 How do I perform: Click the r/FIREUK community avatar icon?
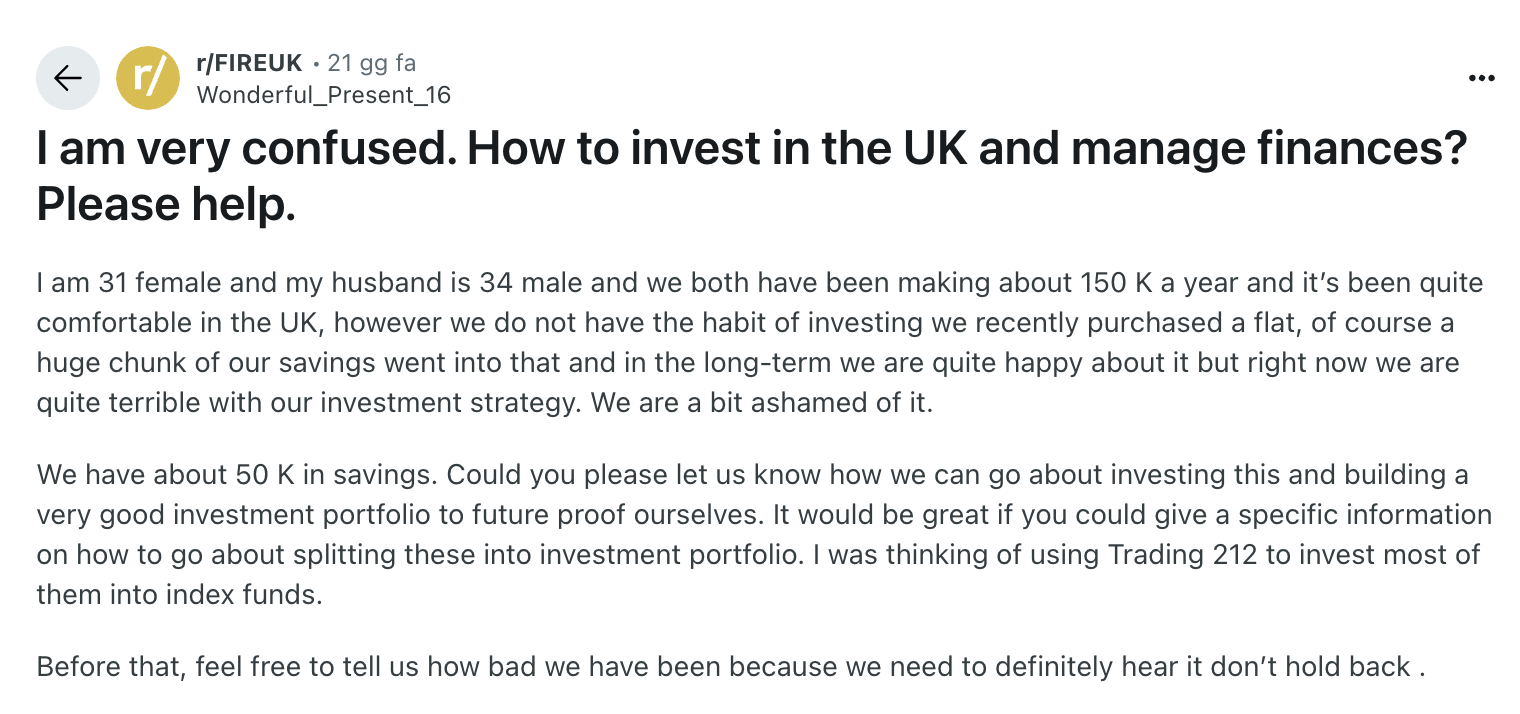coord(148,78)
